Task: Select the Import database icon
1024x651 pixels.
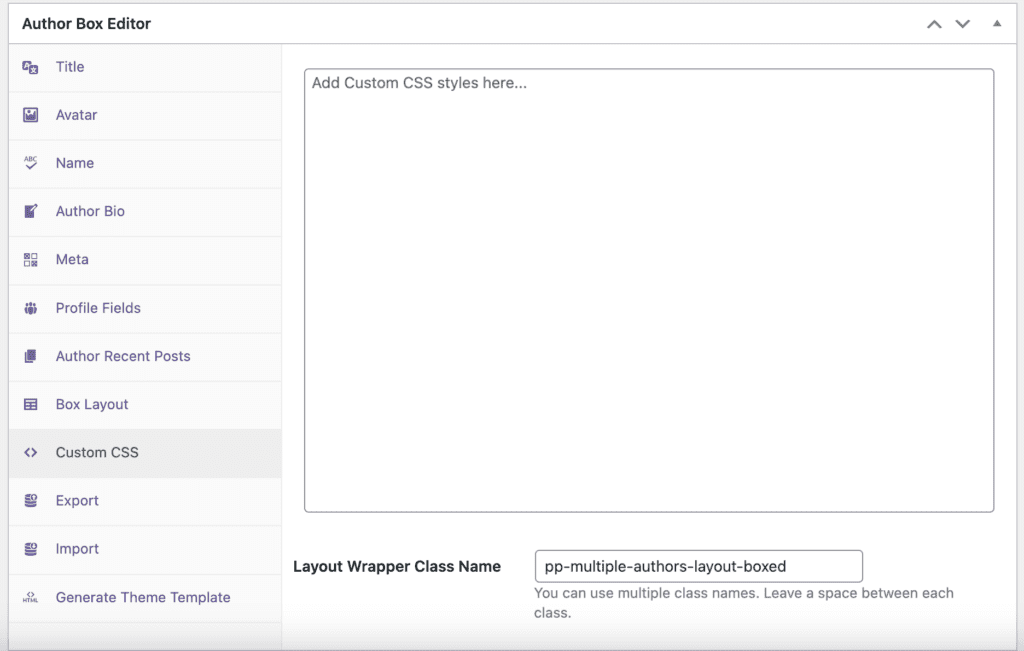Action: pos(32,548)
